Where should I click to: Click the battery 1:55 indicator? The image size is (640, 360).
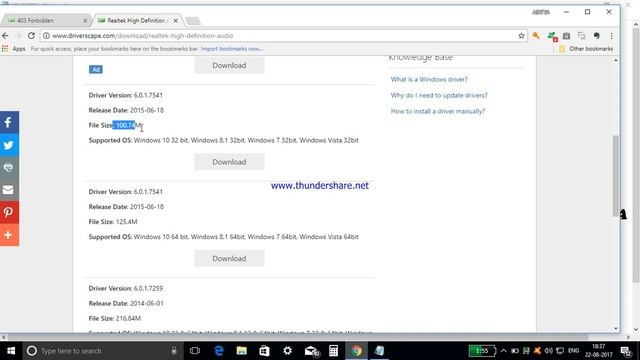482,351
